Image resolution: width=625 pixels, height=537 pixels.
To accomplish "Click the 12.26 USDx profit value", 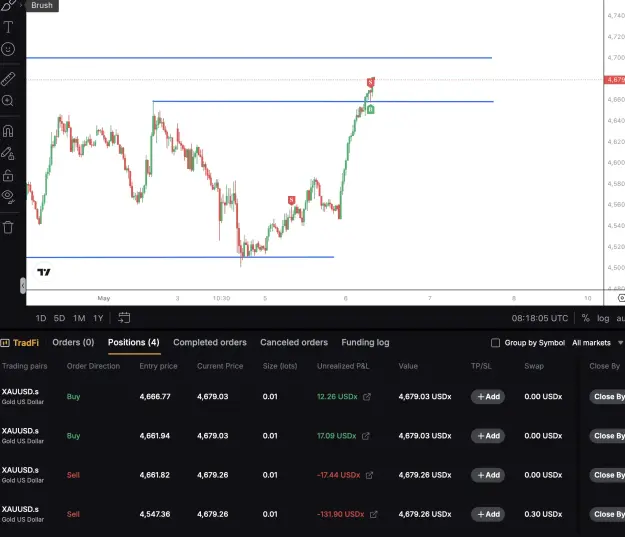I will pyautogui.click(x=337, y=397).
